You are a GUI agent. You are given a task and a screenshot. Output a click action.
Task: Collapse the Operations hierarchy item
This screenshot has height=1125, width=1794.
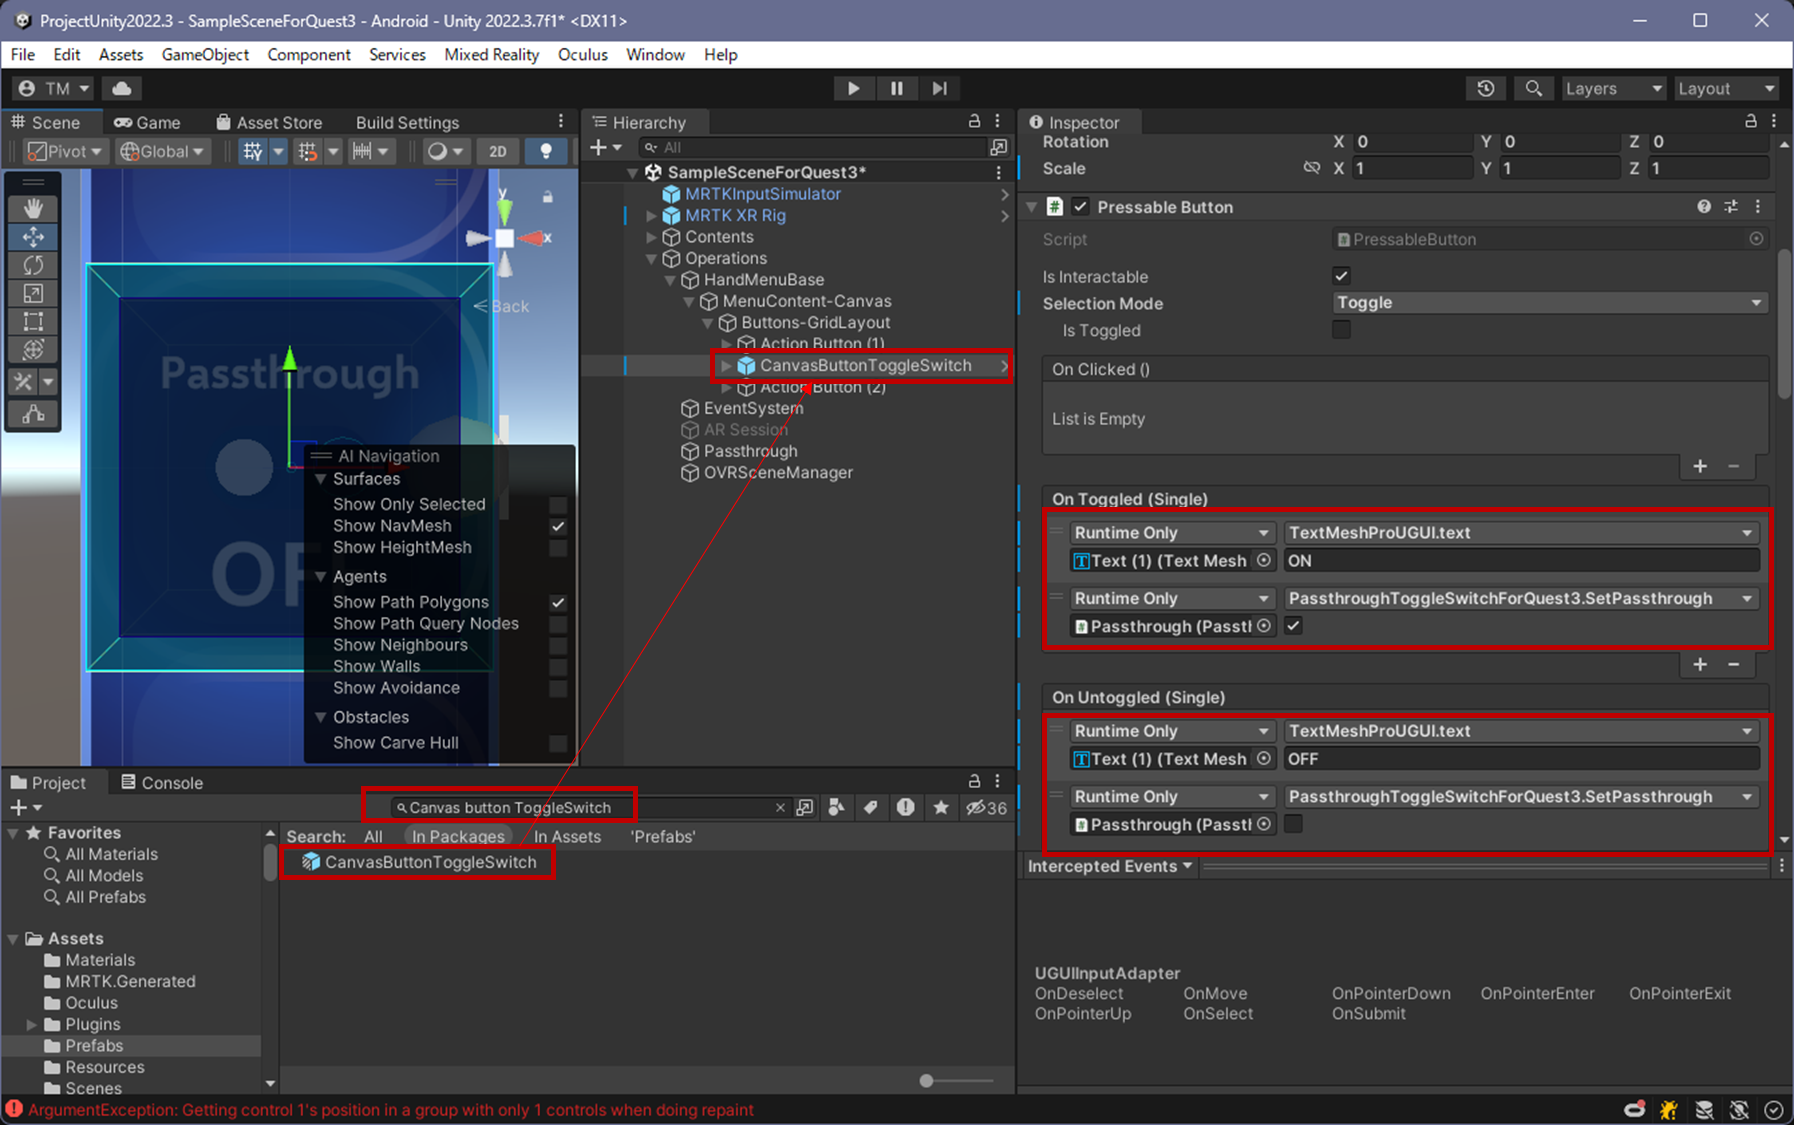tap(652, 258)
